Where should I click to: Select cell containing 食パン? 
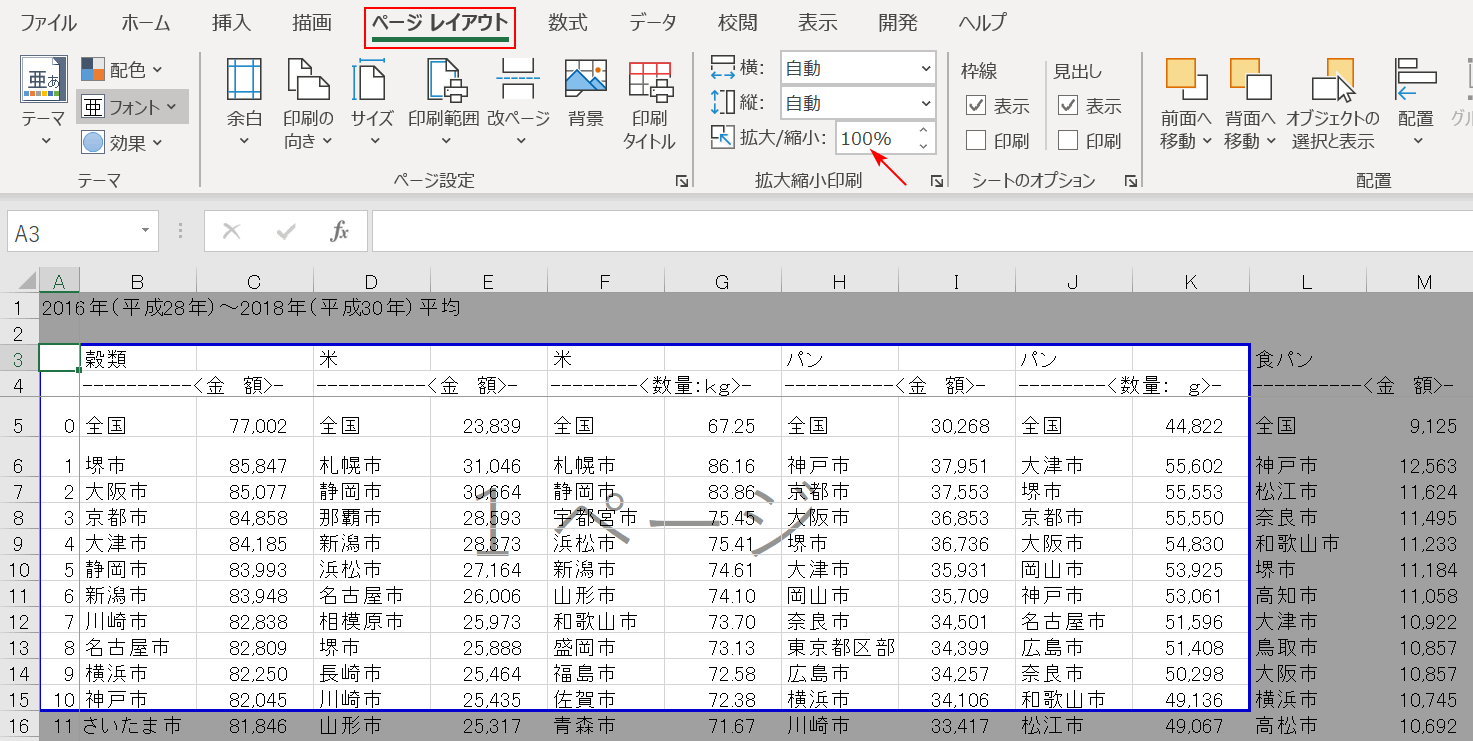click(1308, 358)
